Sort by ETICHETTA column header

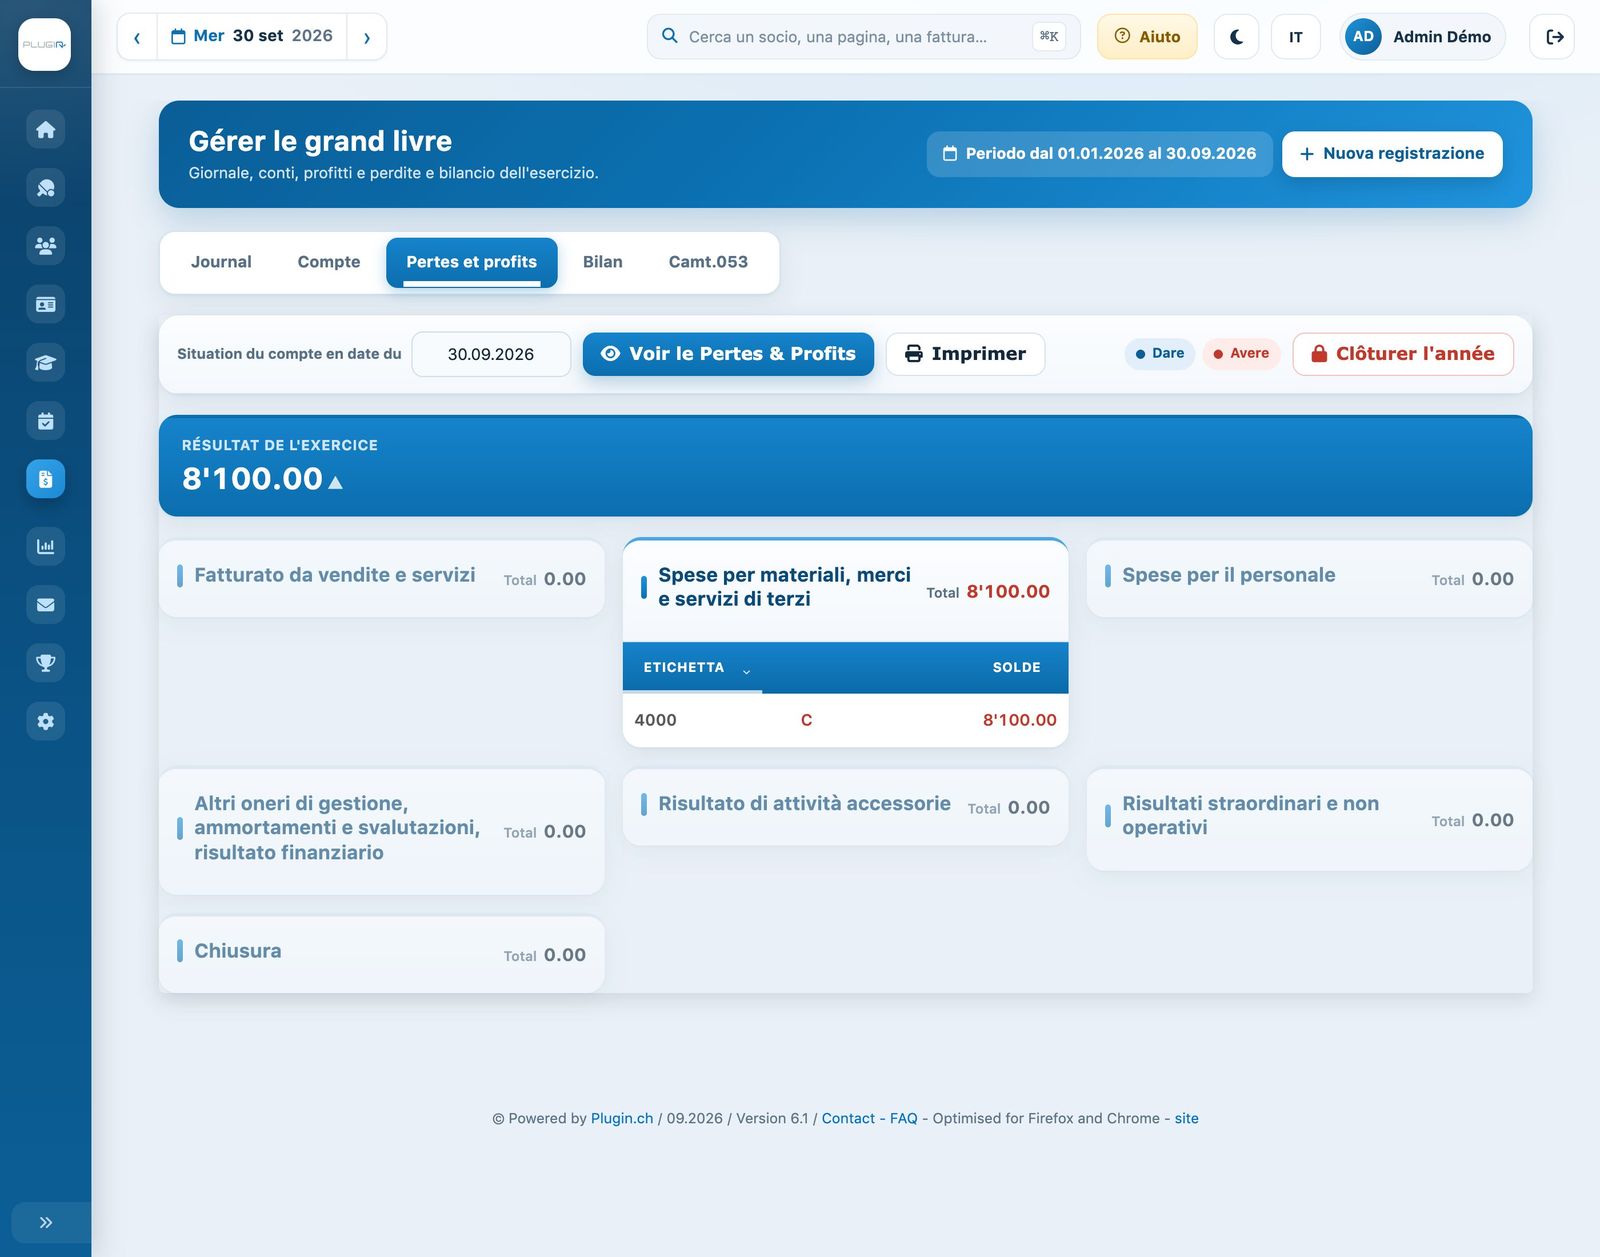tap(692, 667)
